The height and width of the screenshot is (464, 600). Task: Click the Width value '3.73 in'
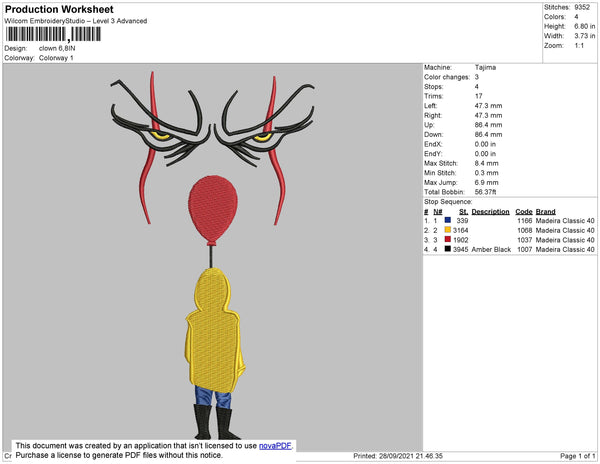click(x=584, y=36)
